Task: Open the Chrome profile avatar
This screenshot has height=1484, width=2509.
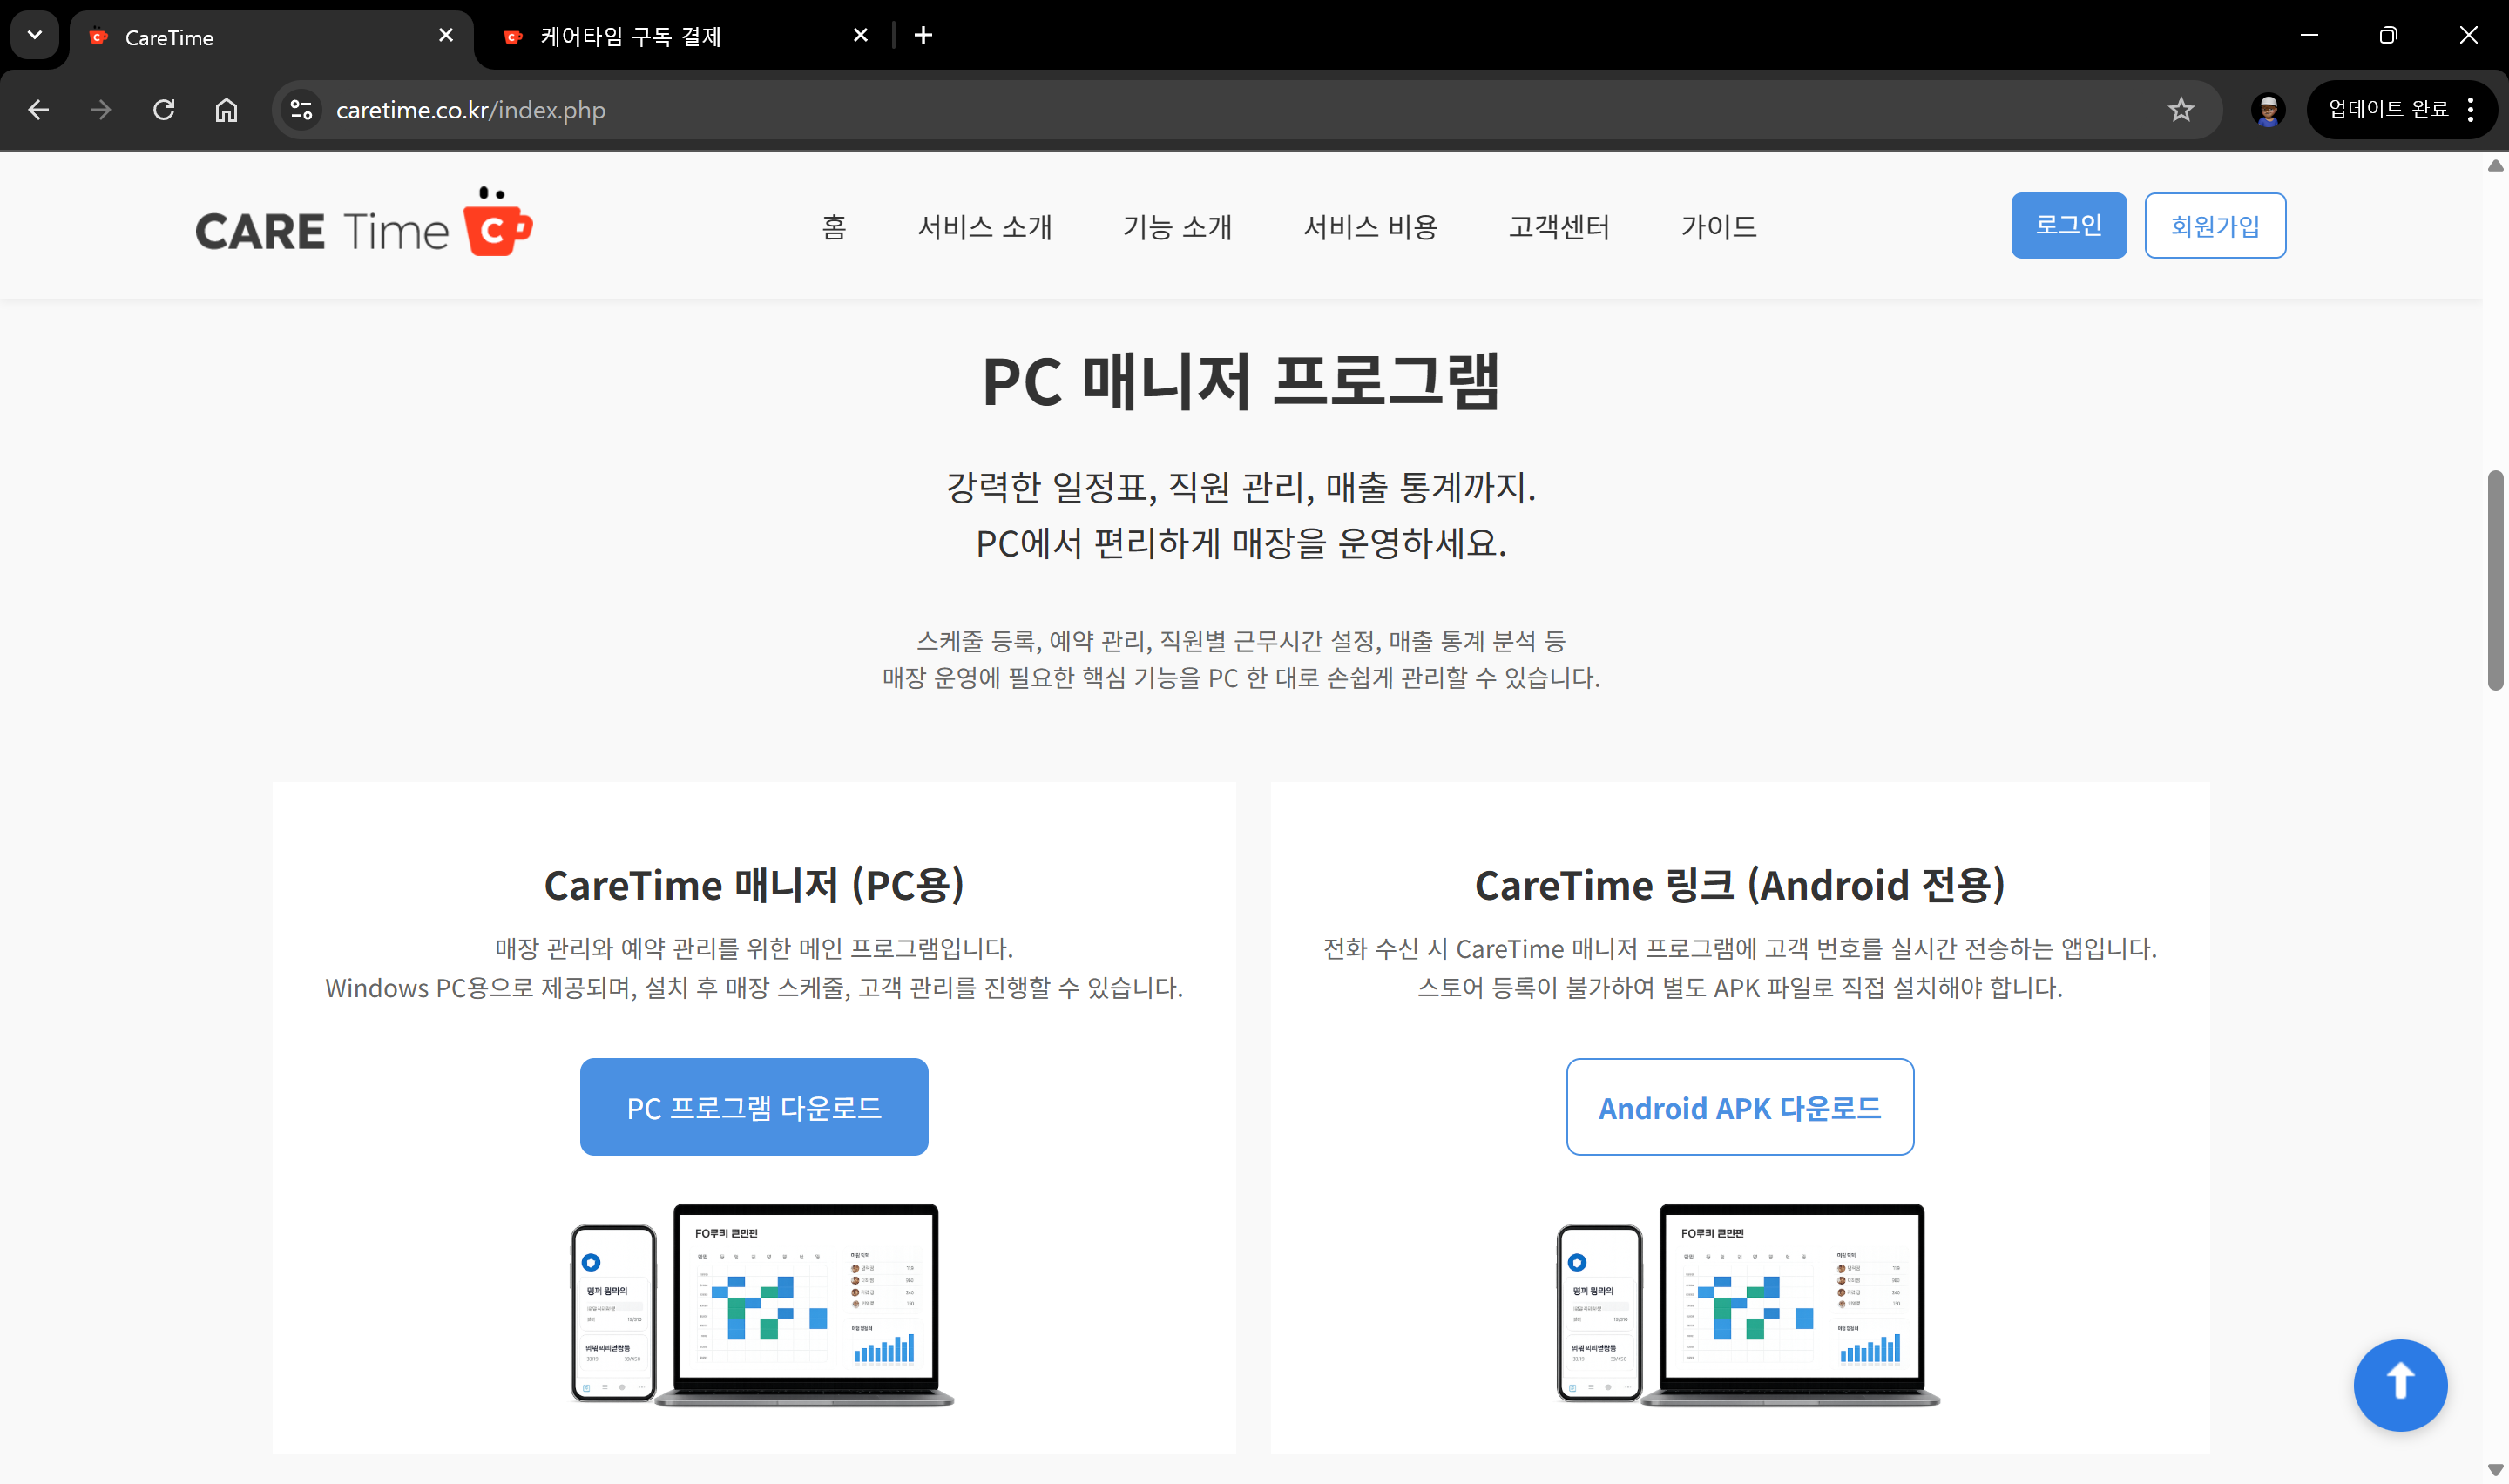Action: click(x=2267, y=110)
